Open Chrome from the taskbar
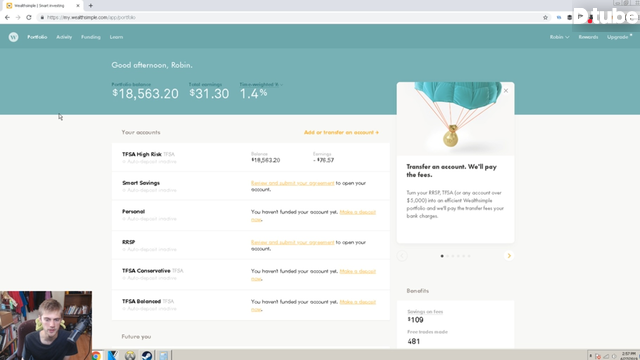The height and width of the screenshot is (360, 640). tap(96, 355)
